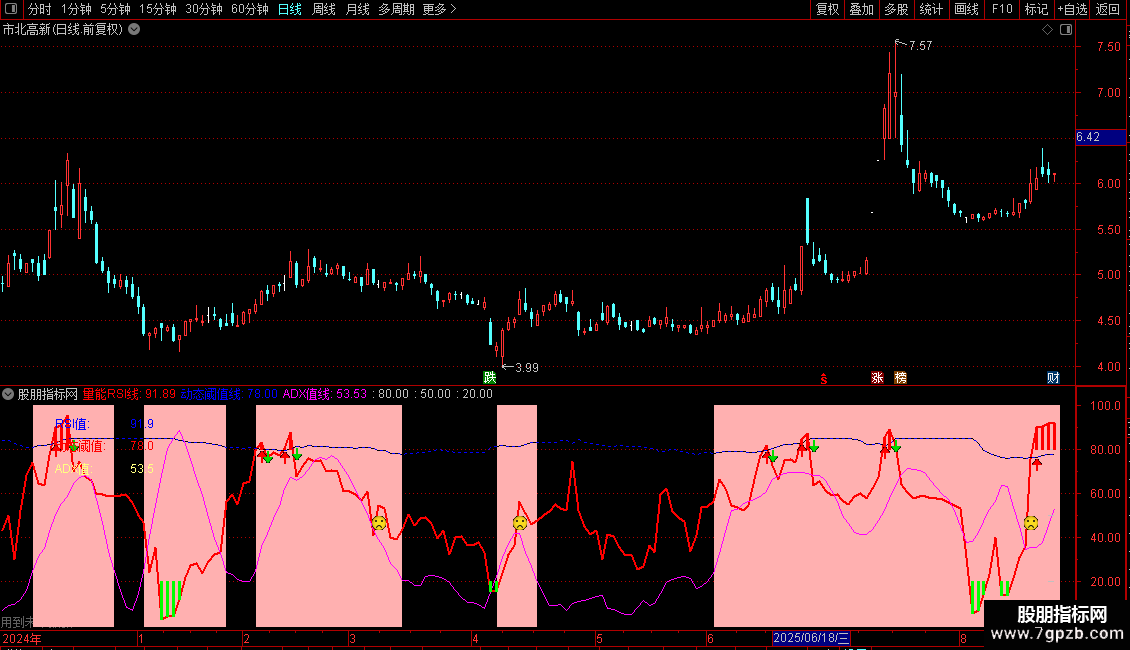This screenshot has width=1130, height=650.
Task: Click the sad face icon near month 8
Action: pos(1031,522)
